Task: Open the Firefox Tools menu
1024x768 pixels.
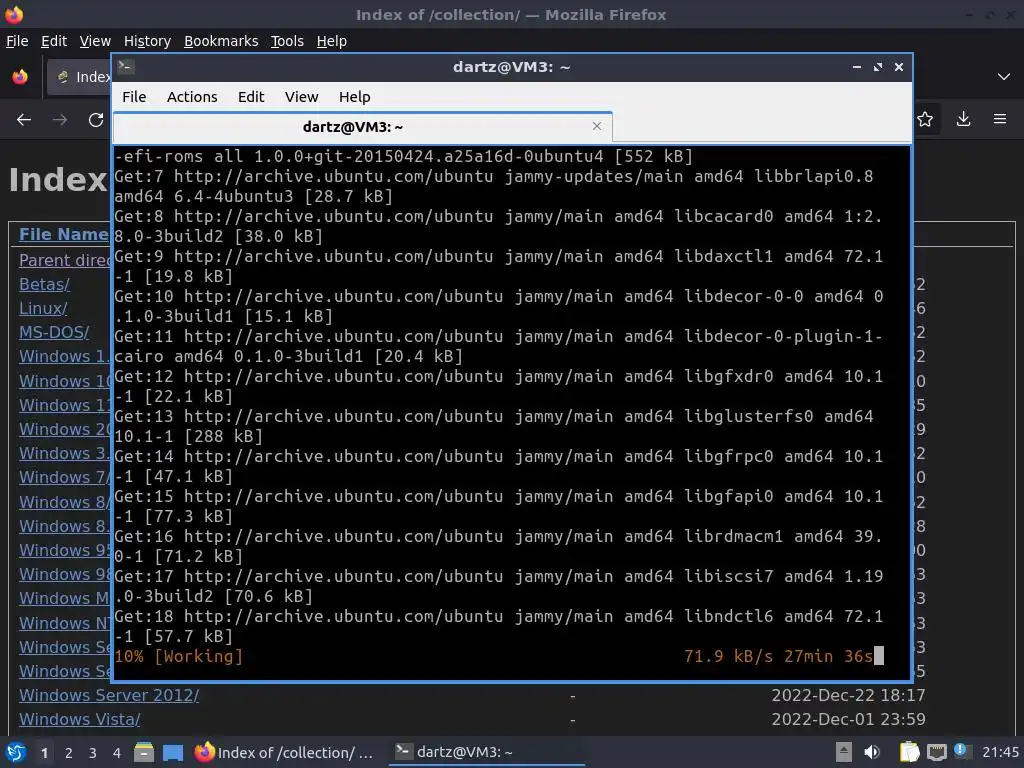Action: tap(287, 41)
